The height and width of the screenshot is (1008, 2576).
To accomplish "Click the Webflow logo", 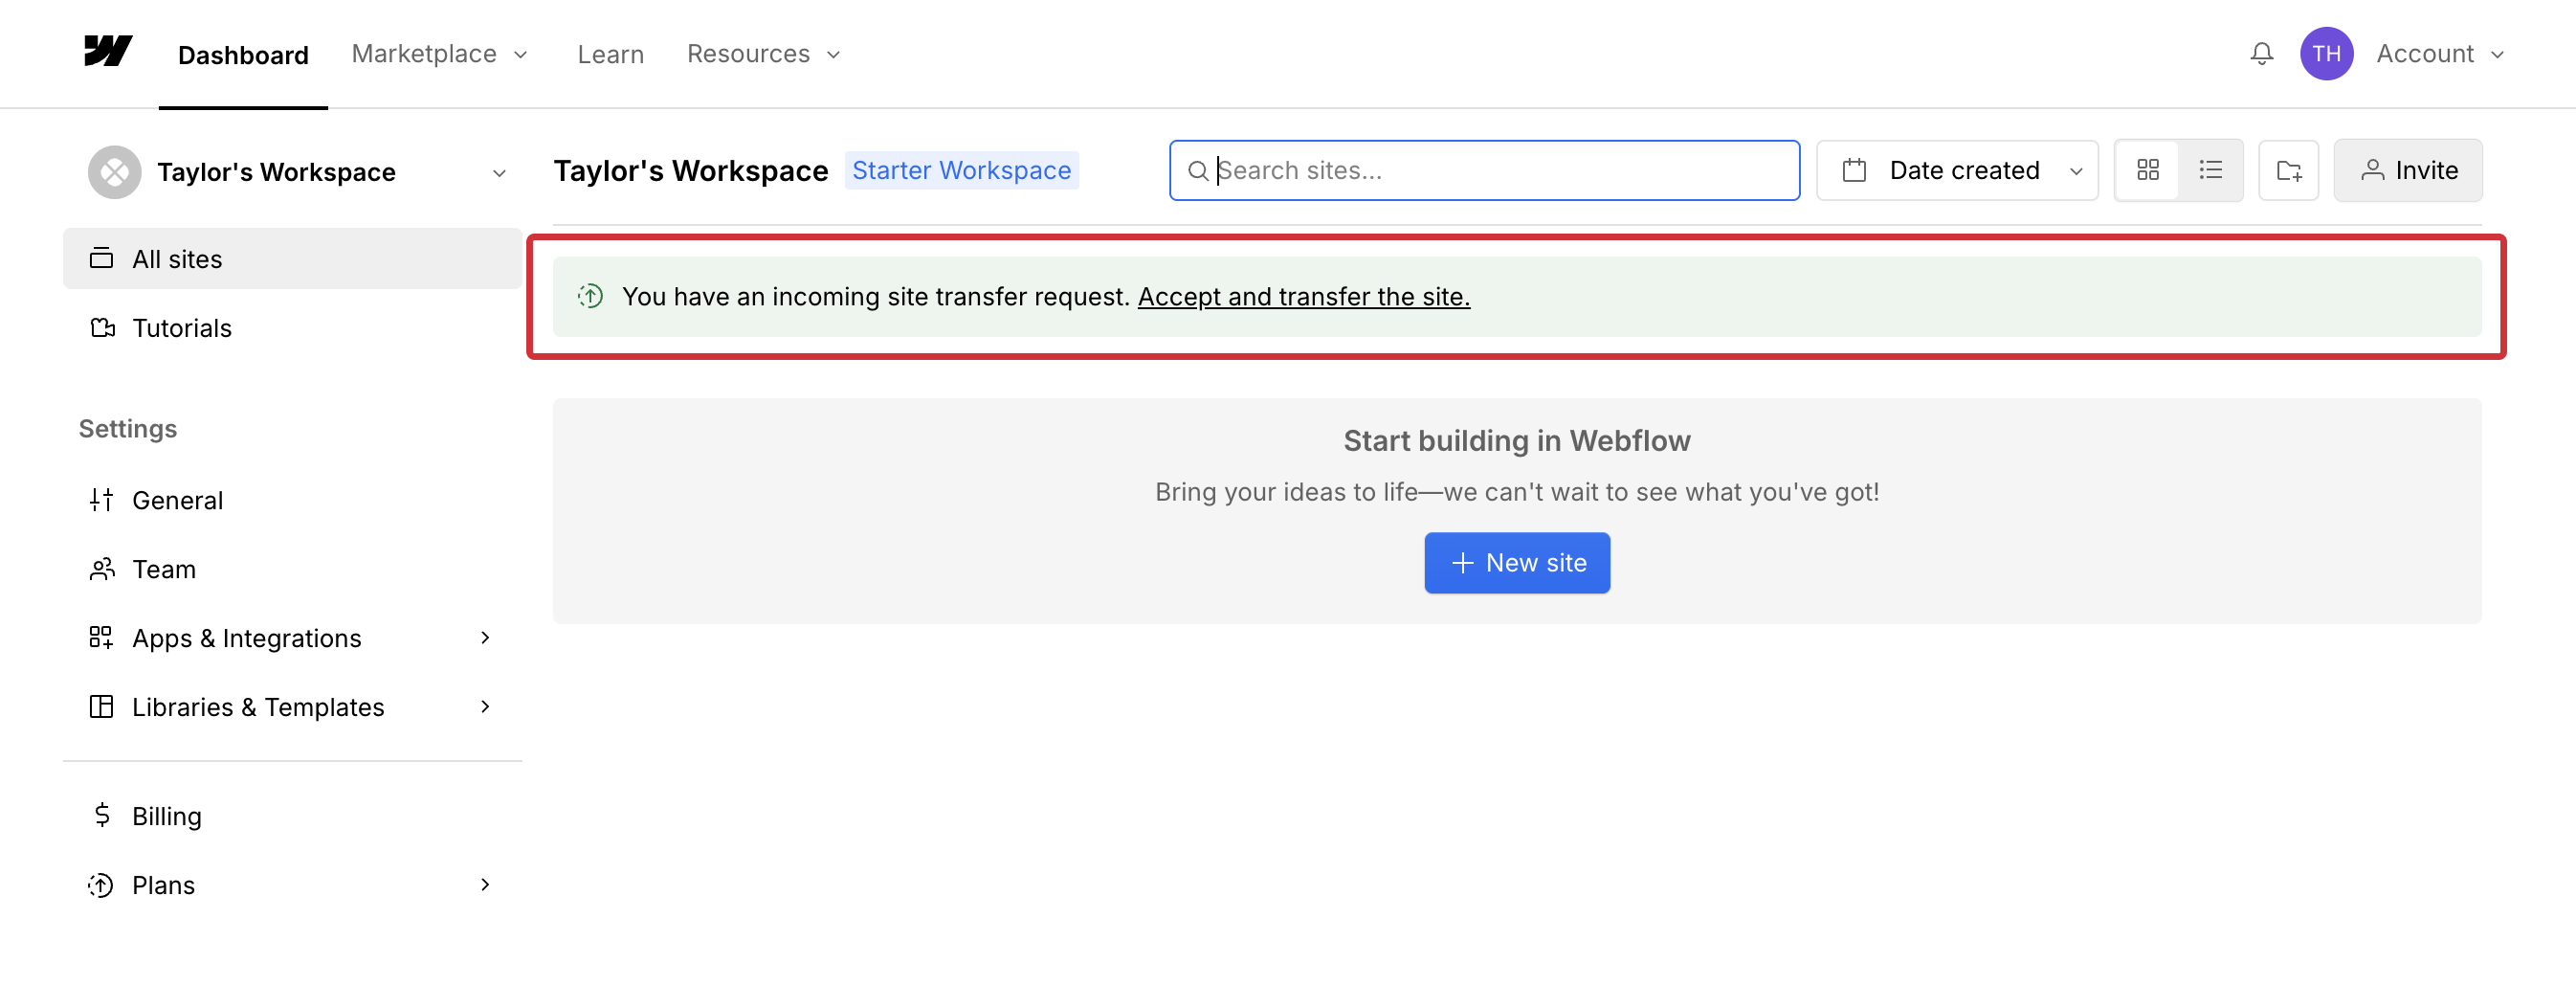I will [x=108, y=52].
